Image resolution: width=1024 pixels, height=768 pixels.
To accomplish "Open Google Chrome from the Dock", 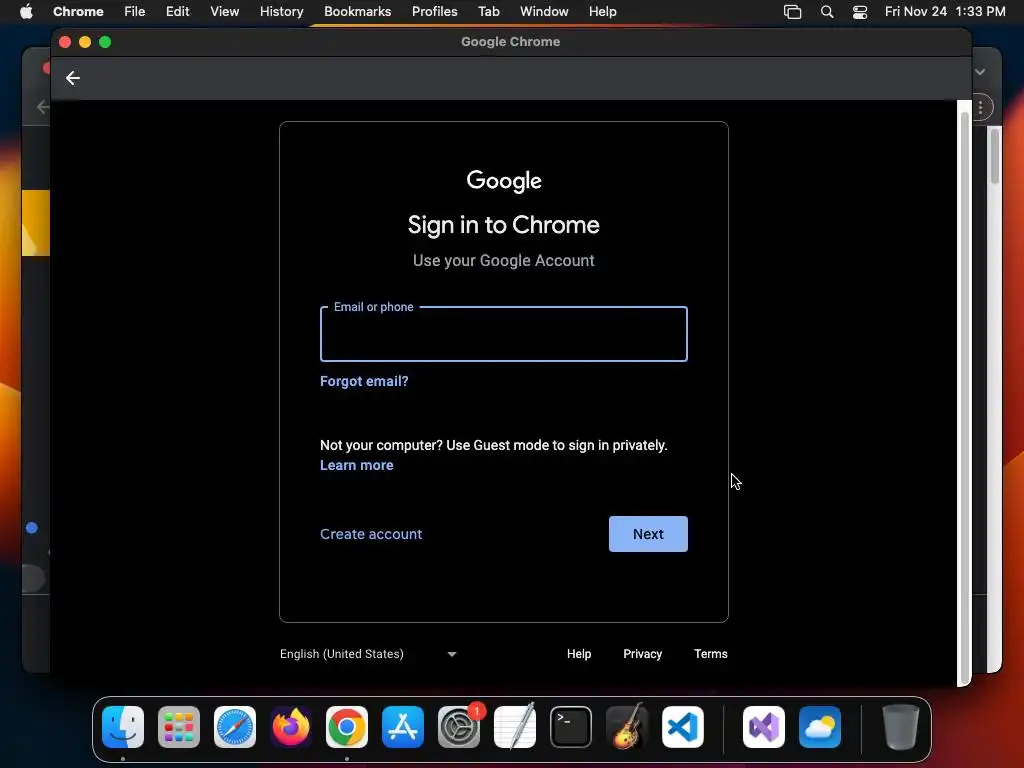I will (347, 727).
